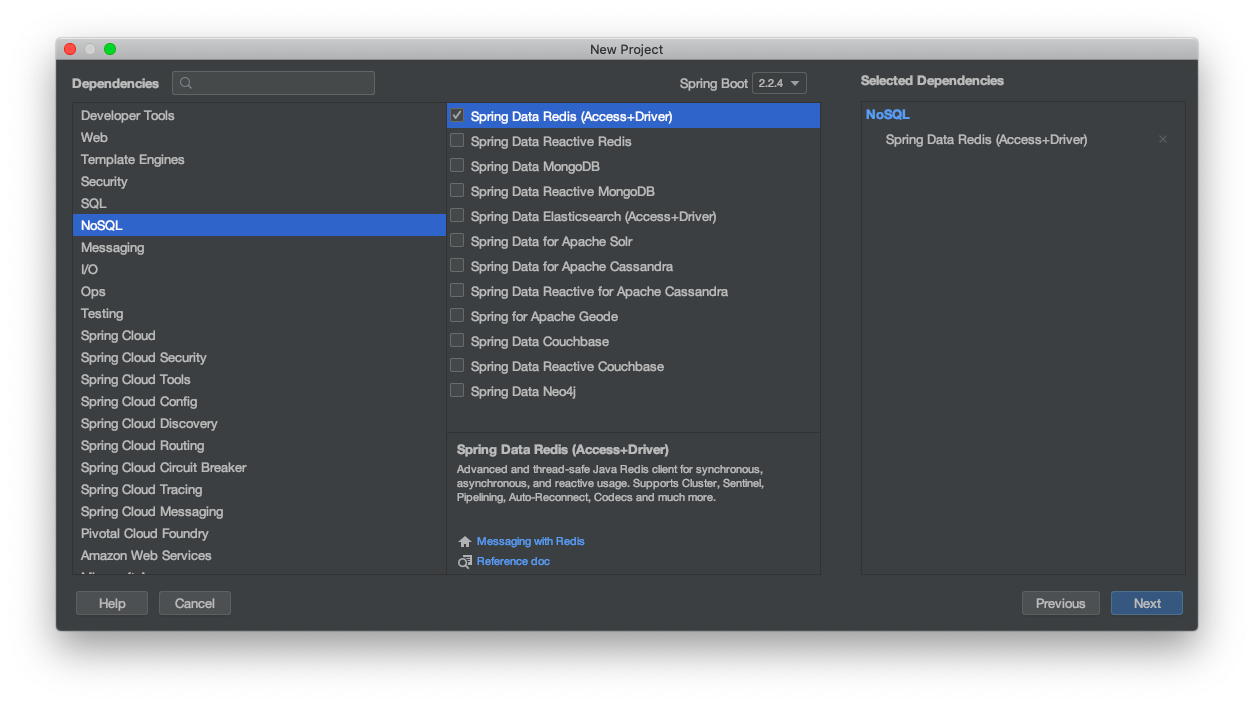Choose the Spring Cloud Tools category

[259, 380]
